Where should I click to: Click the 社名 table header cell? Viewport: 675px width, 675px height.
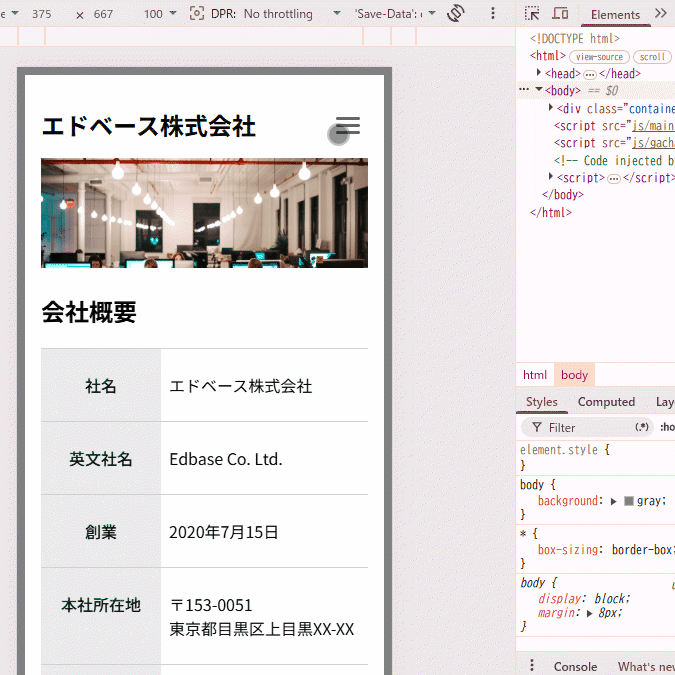101,385
